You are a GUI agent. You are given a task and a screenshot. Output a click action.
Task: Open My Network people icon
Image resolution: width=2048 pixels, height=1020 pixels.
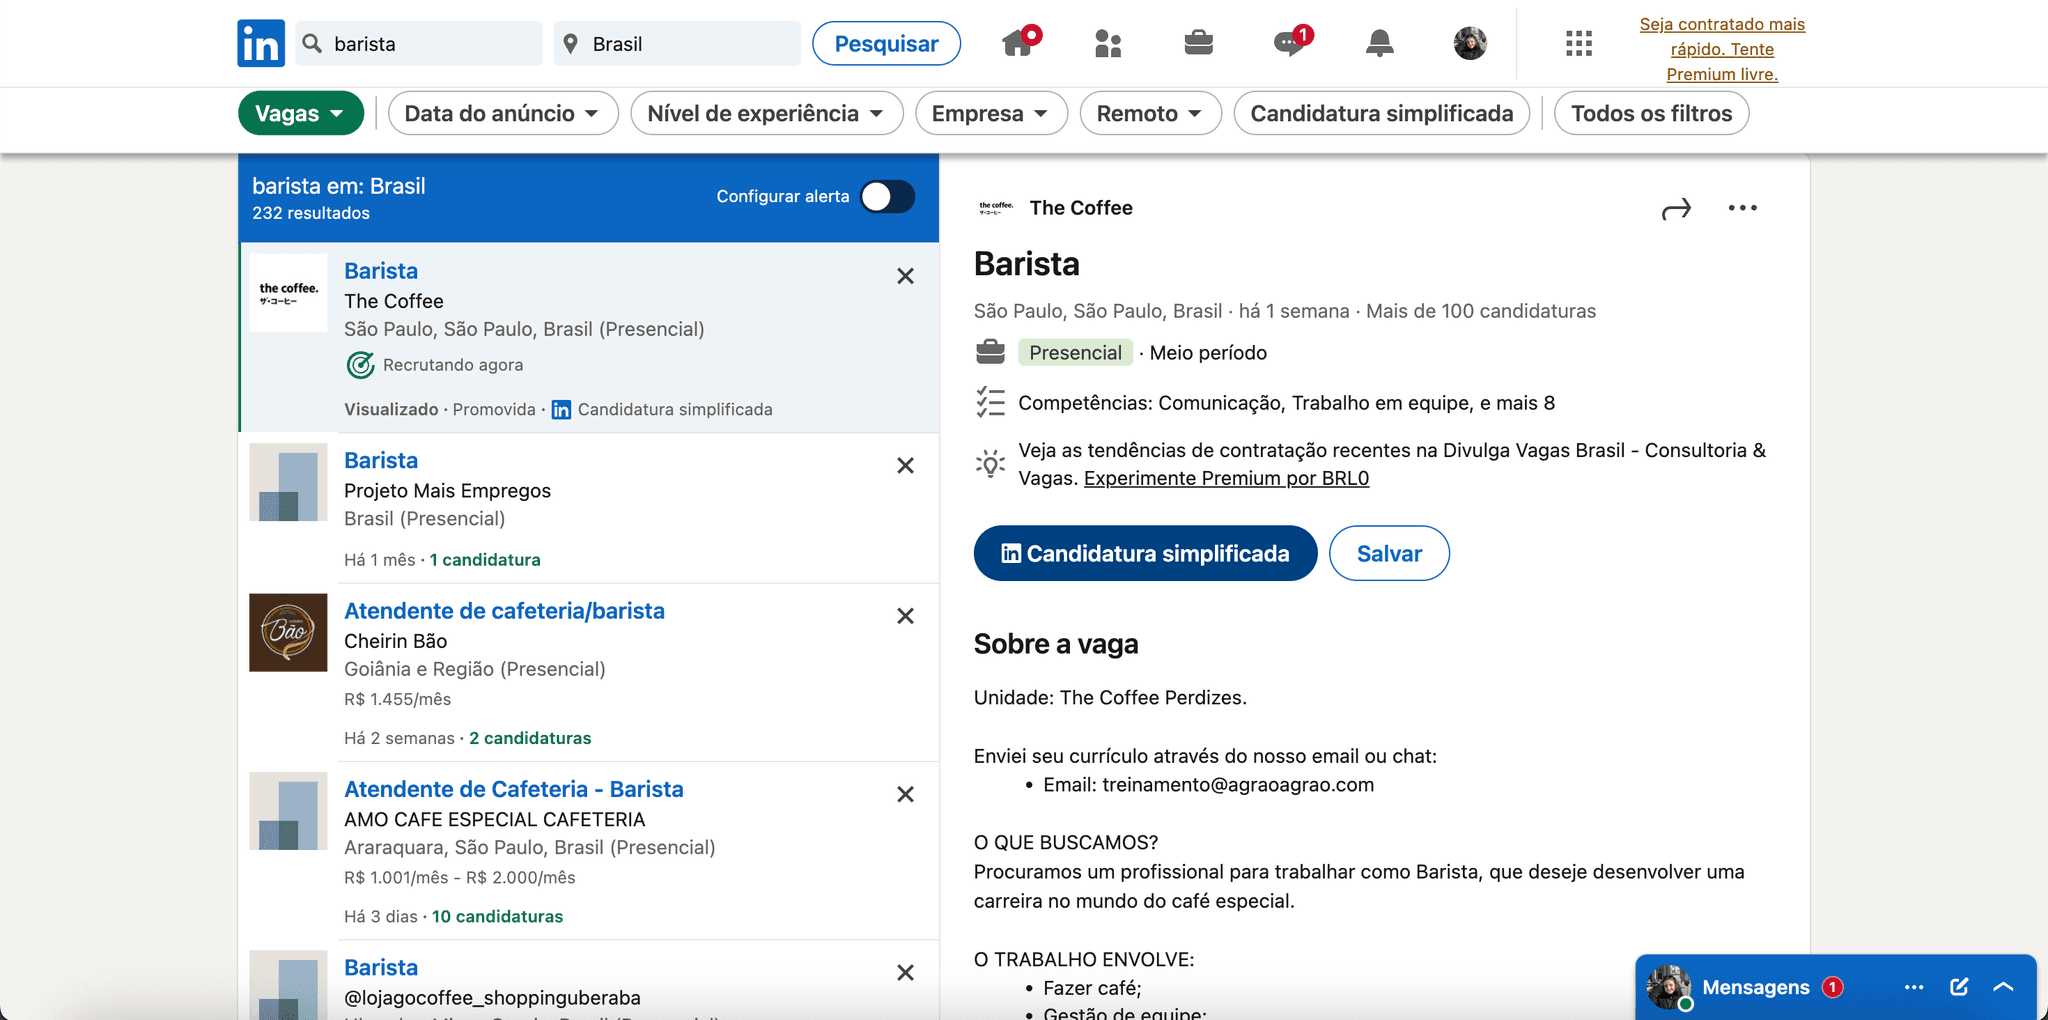coord(1108,43)
